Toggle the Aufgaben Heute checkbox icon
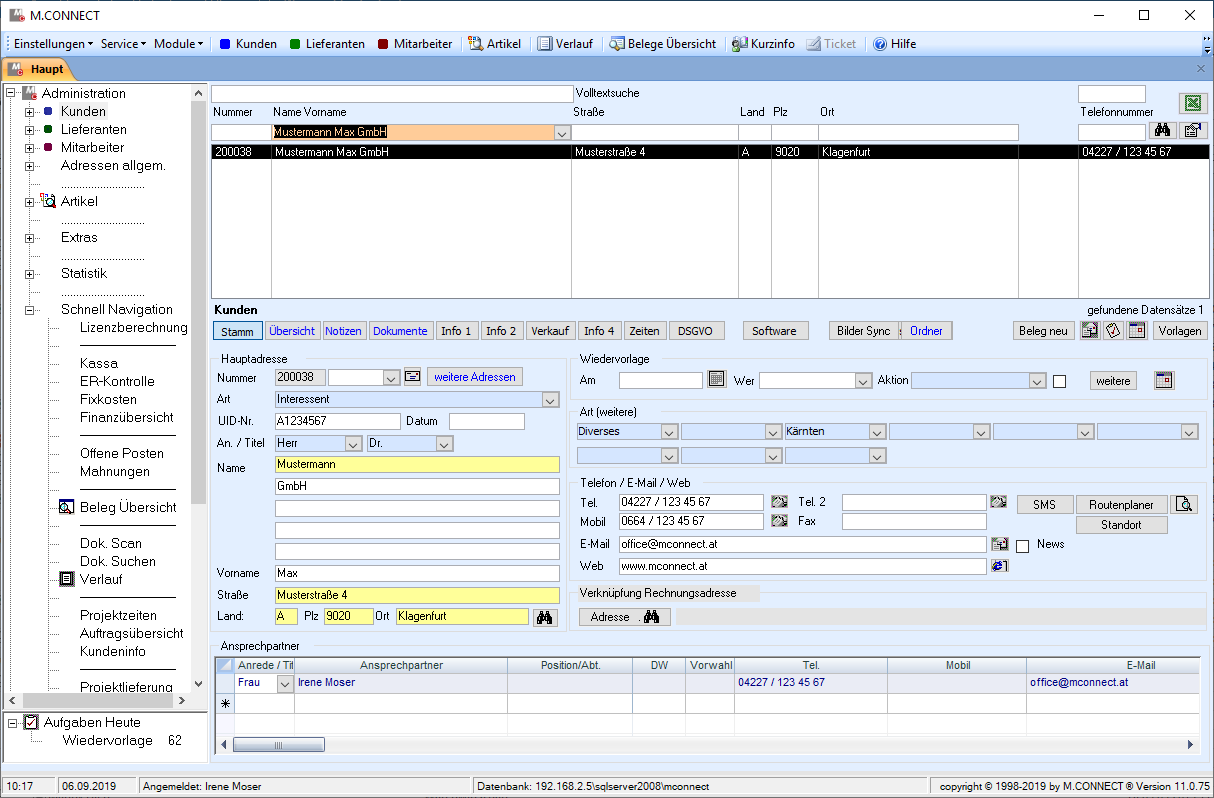The height and width of the screenshot is (798, 1214). click(31, 722)
